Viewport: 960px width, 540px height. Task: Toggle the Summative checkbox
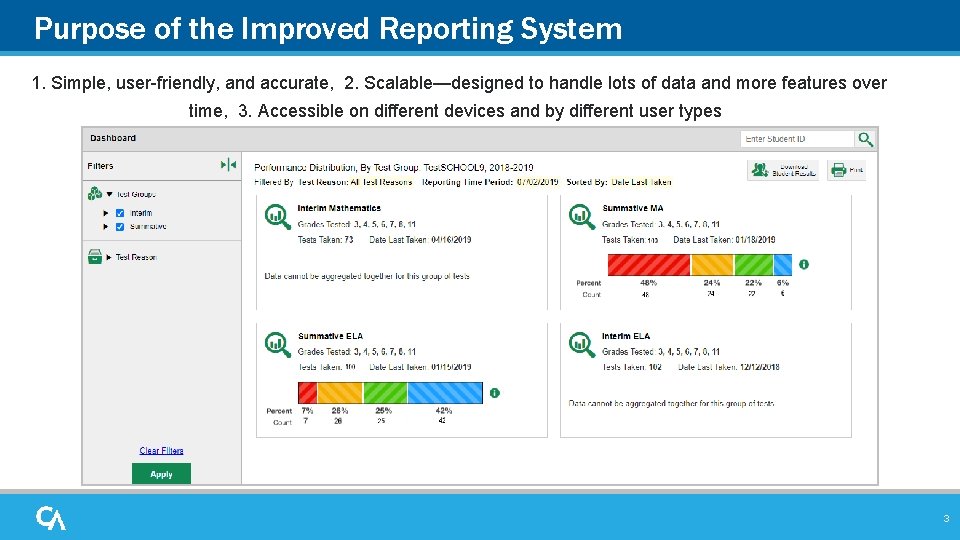point(120,227)
